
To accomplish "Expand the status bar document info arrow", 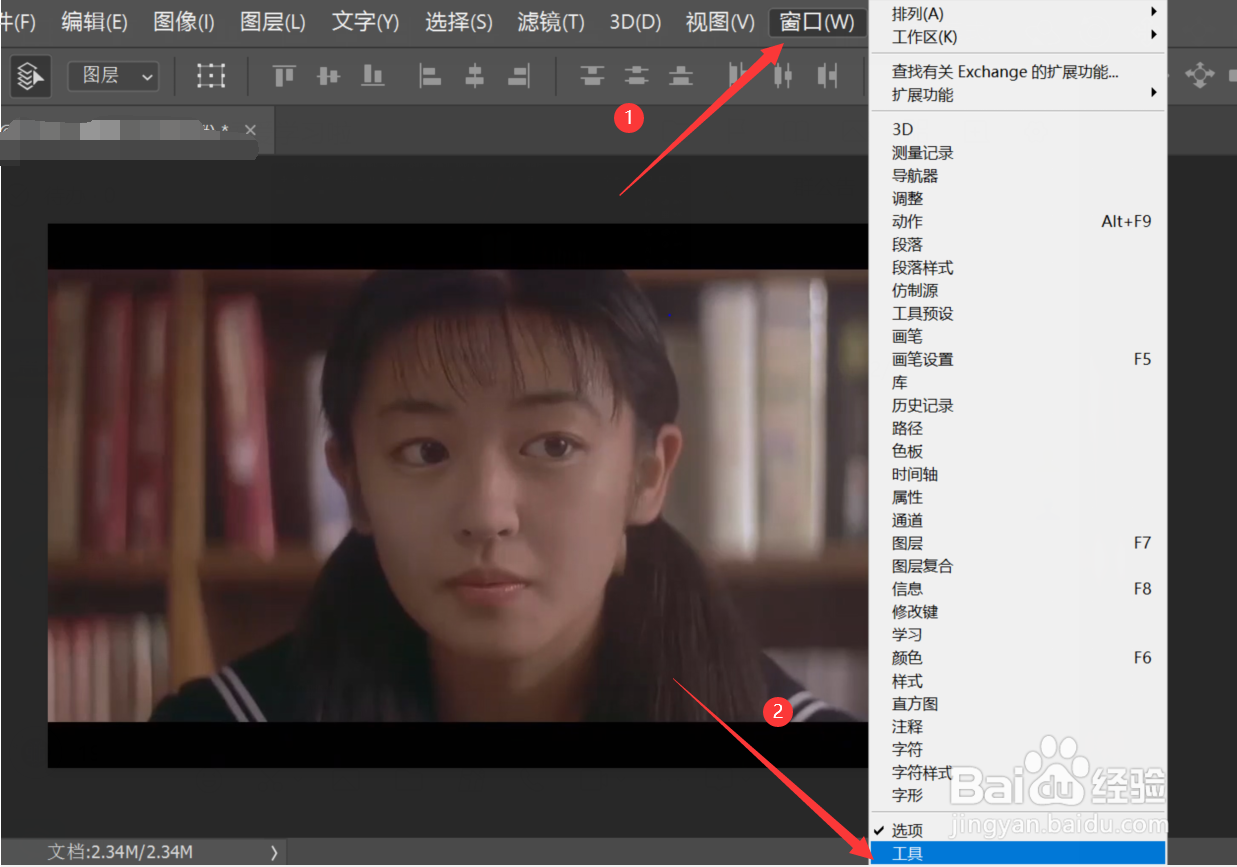I will 274,853.
